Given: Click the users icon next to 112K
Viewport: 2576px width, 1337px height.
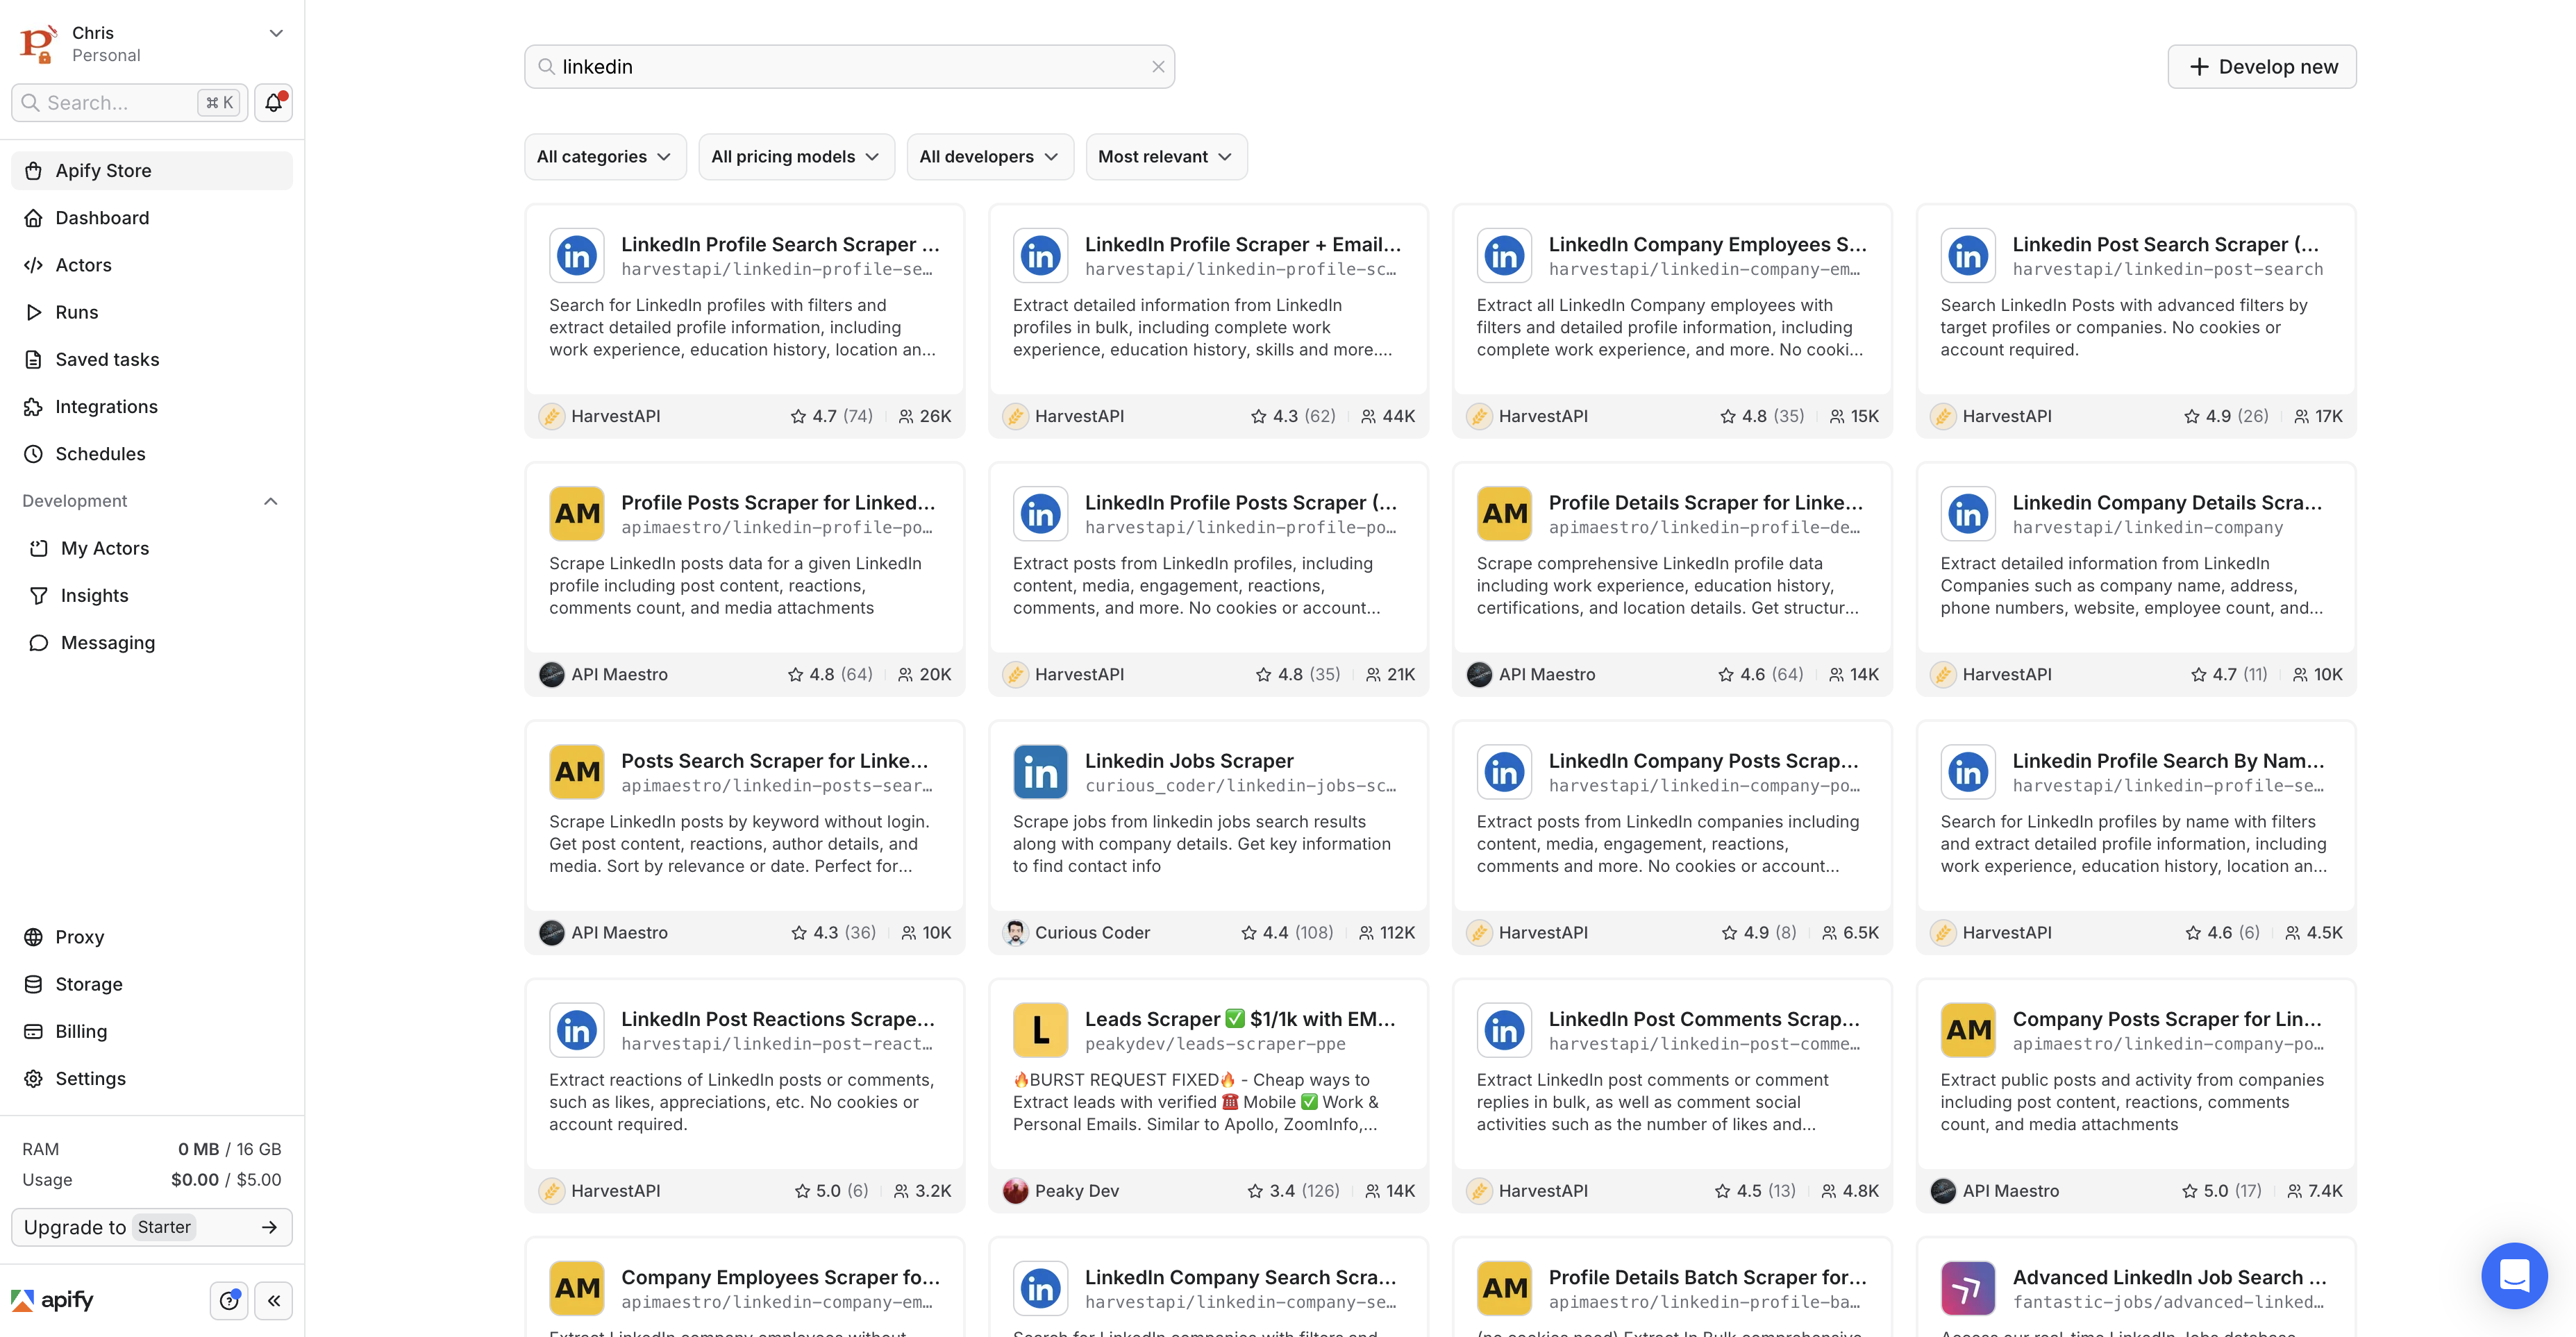Looking at the screenshot, I should 1366,933.
